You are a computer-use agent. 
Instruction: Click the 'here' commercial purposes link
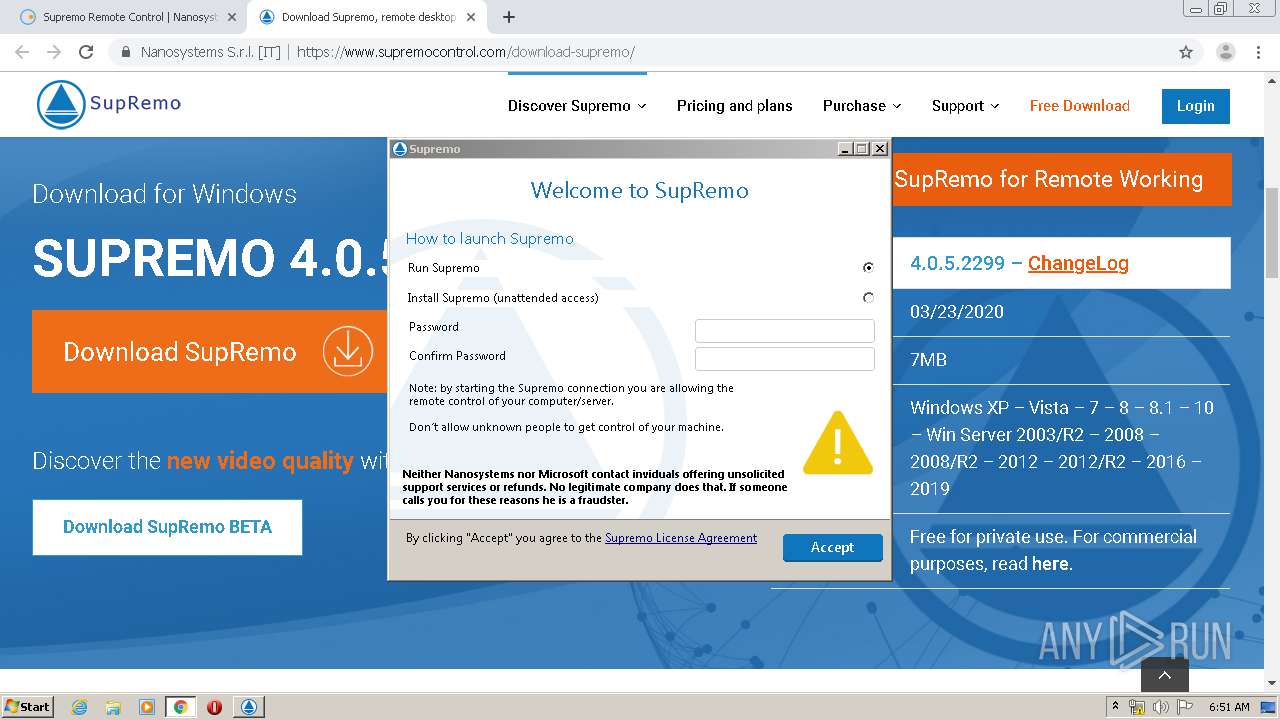pyautogui.click(x=1050, y=564)
